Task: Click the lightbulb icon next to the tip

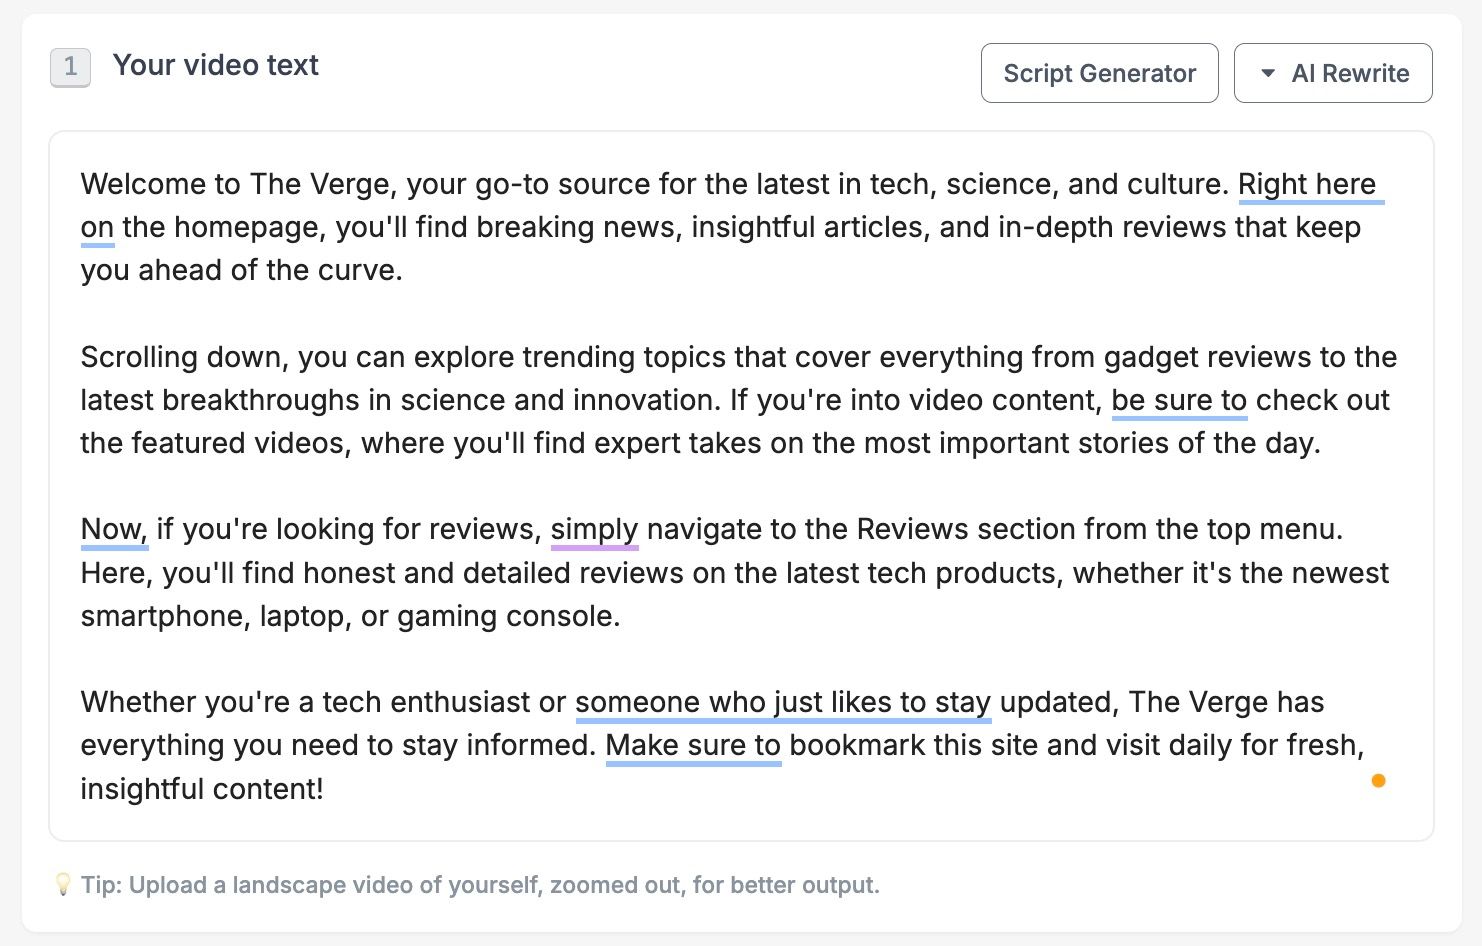Action: coord(63,884)
